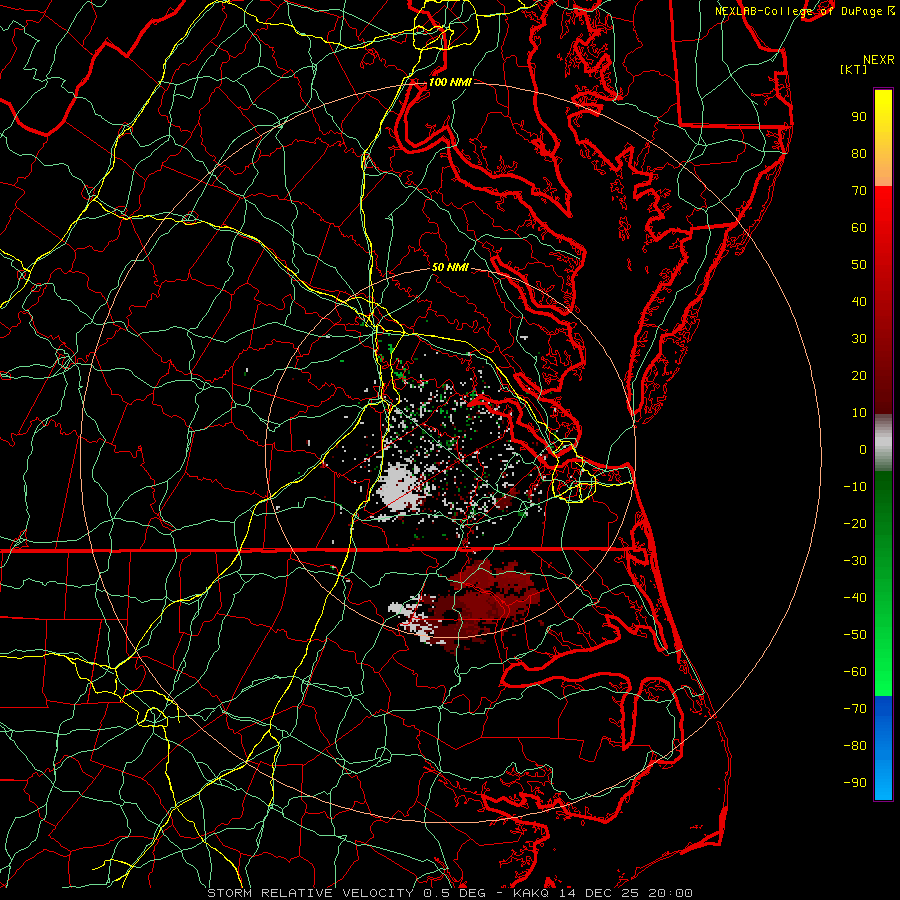Viewport: 900px width, 900px height.
Task: Click the gray zero-velocity color bar segment
Action: click(883, 443)
